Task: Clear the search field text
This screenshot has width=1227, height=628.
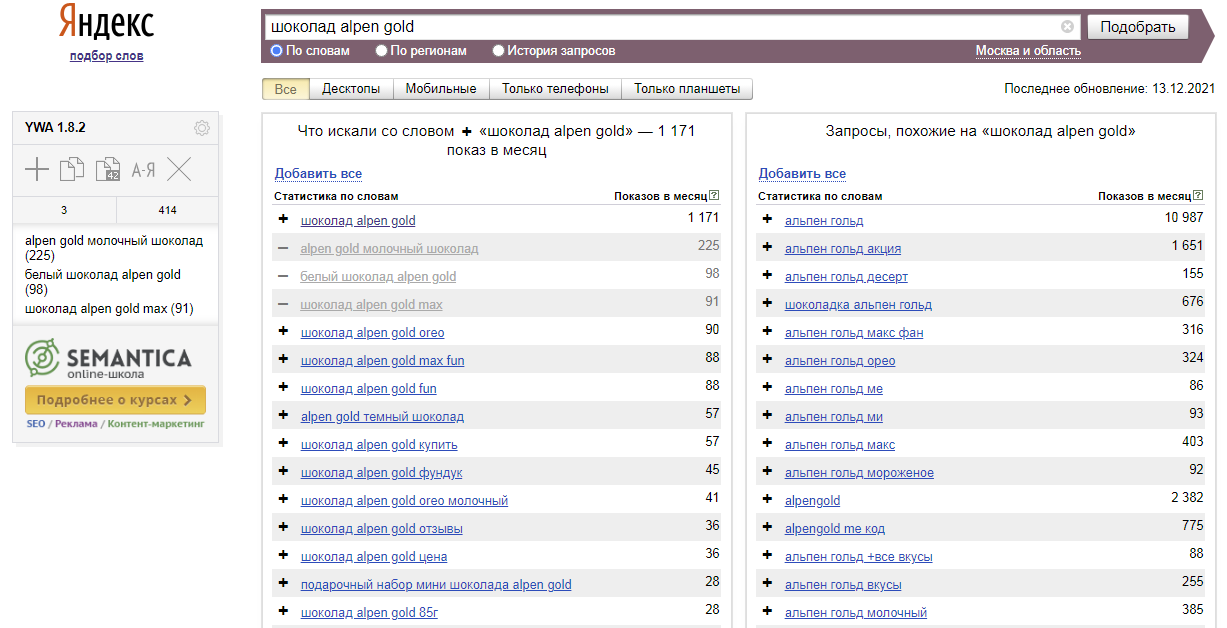Action: pyautogui.click(x=1067, y=27)
